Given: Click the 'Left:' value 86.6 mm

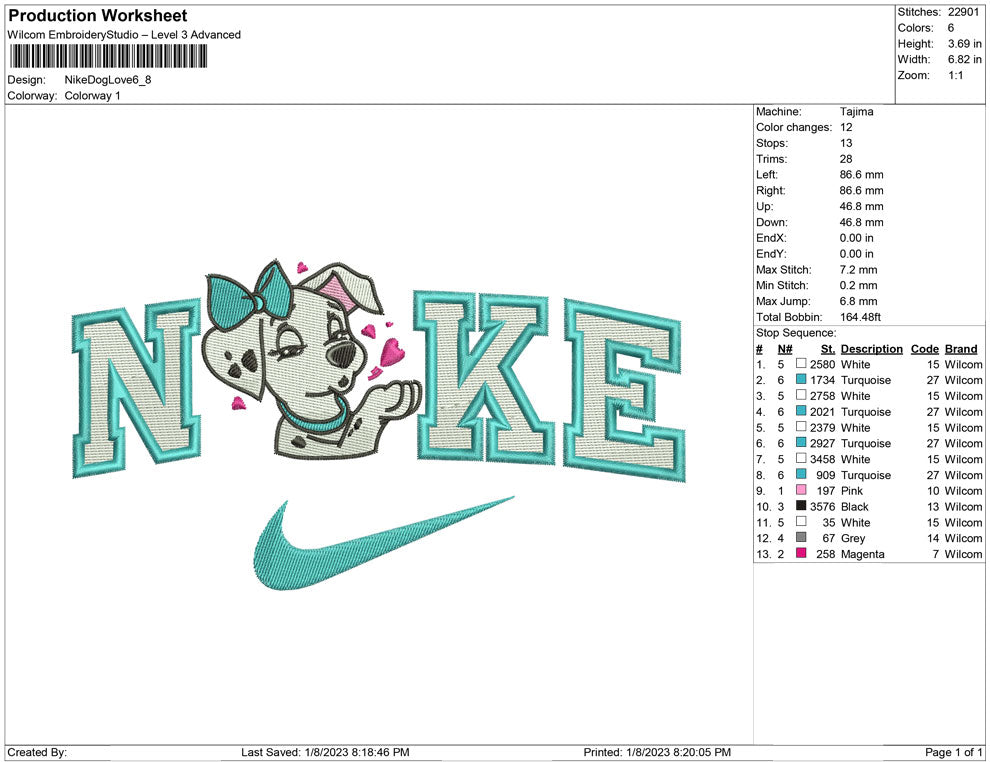Looking at the screenshot, I should point(861,174).
